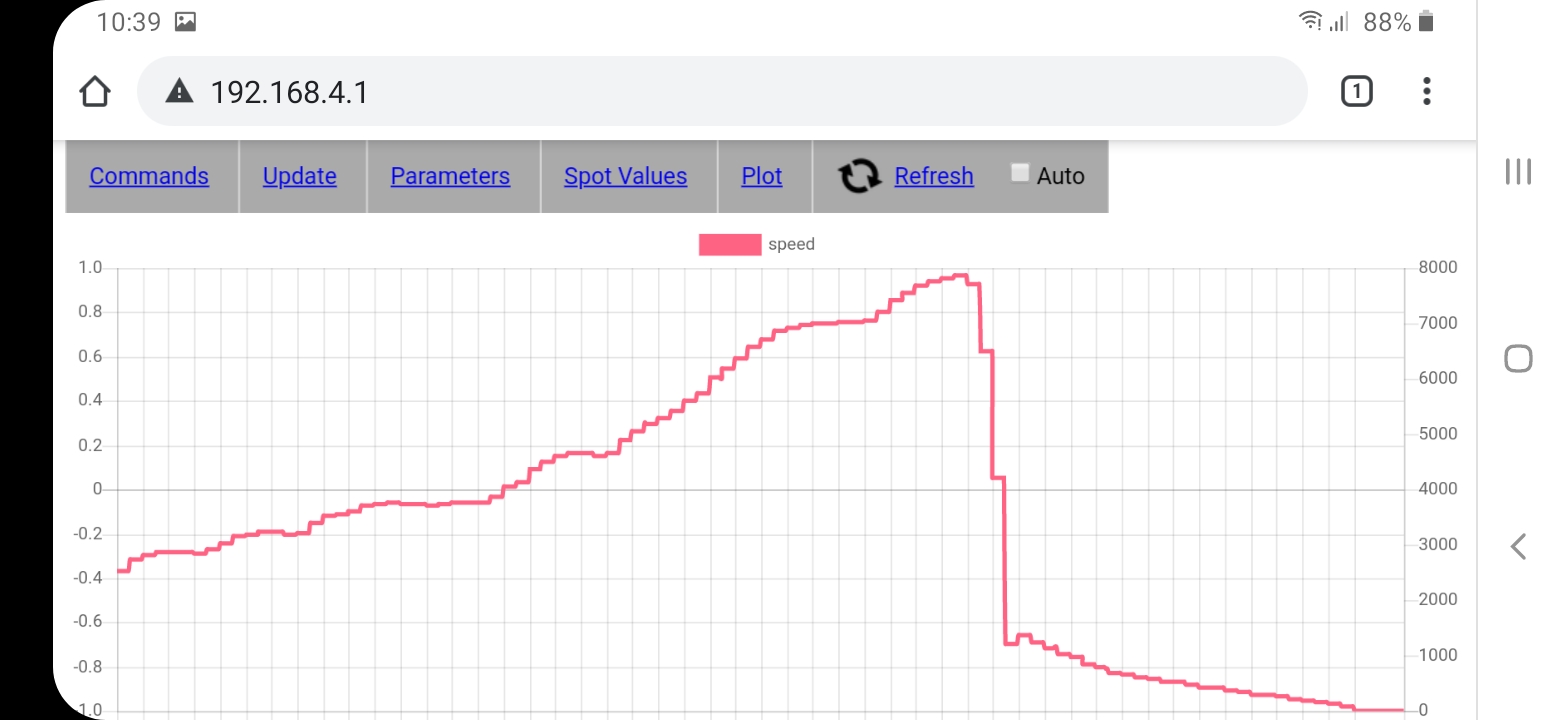Tap the Android back arrow button
The height and width of the screenshot is (720, 1560).
click(x=1518, y=546)
